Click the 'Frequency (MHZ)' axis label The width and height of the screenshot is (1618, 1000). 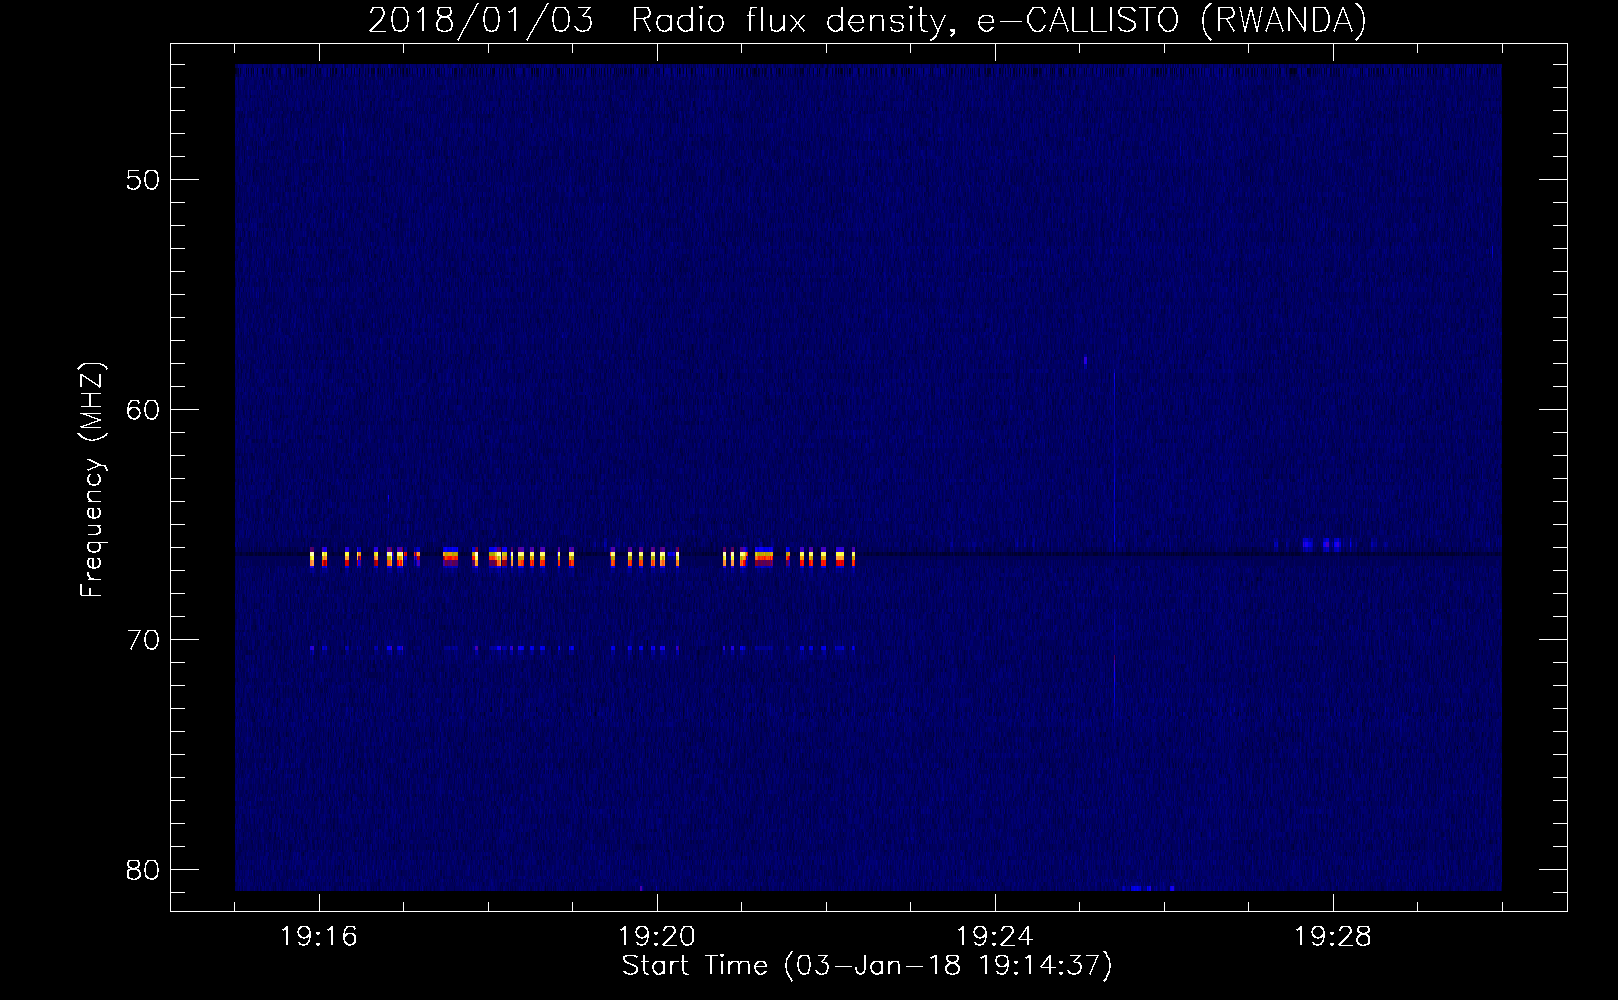pyautogui.click(x=92, y=480)
